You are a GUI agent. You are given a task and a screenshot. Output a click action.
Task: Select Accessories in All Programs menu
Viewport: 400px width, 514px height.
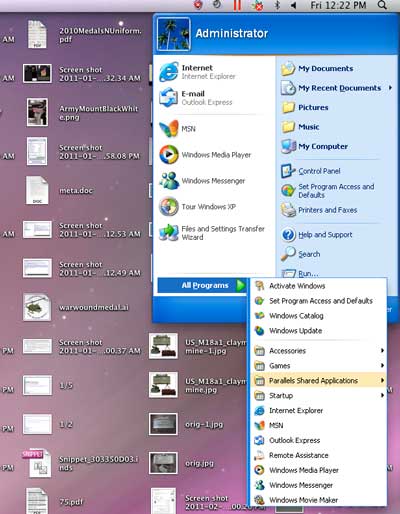[319, 351]
